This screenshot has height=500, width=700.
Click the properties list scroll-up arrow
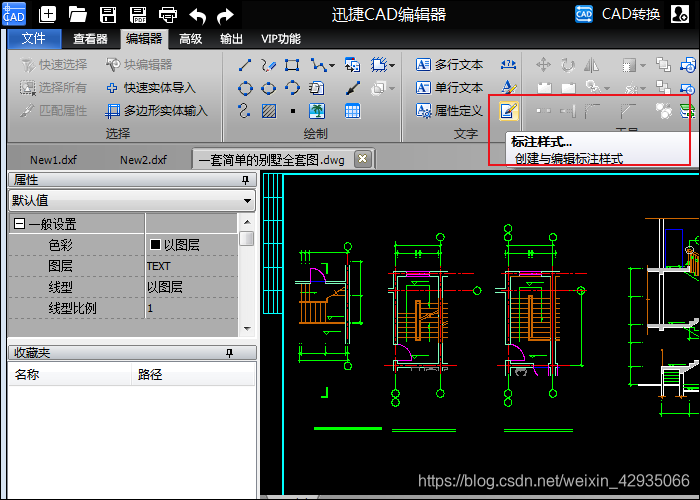point(247,221)
